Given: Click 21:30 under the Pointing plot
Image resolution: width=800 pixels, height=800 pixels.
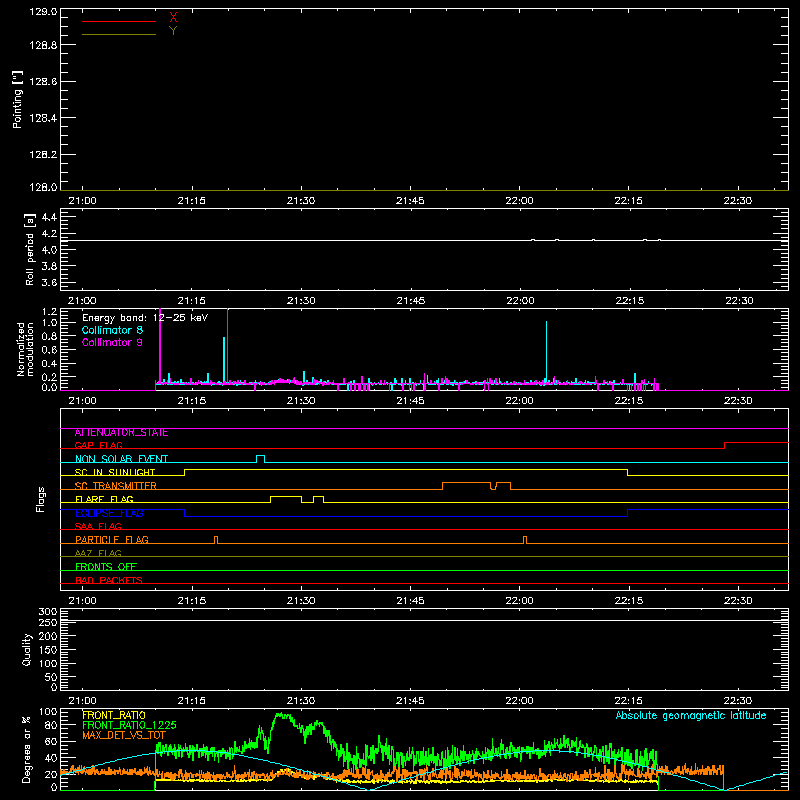Looking at the screenshot, I should tap(301, 201).
